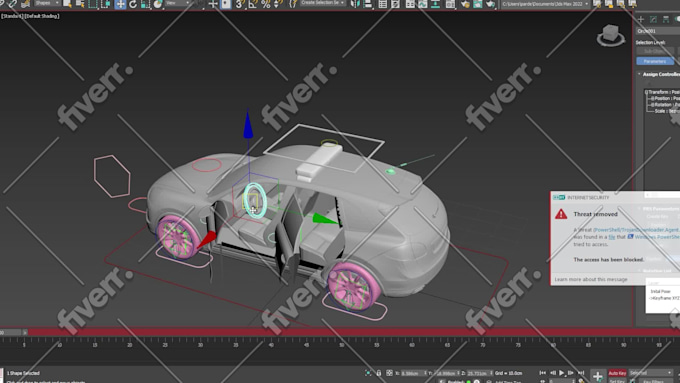The height and width of the screenshot is (383, 680).
Task: Open the Render Setup teapot icon
Action: pyautogui.click(x=465, y=4)
